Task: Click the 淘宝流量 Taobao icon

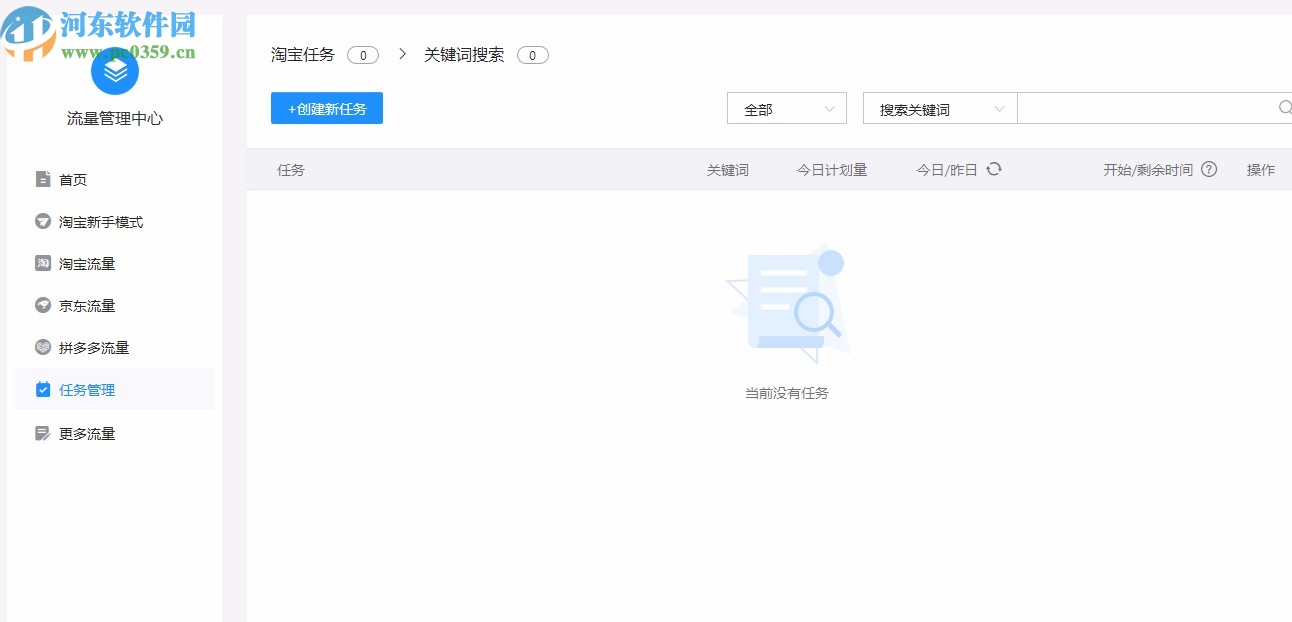Action: pos(41,263)
